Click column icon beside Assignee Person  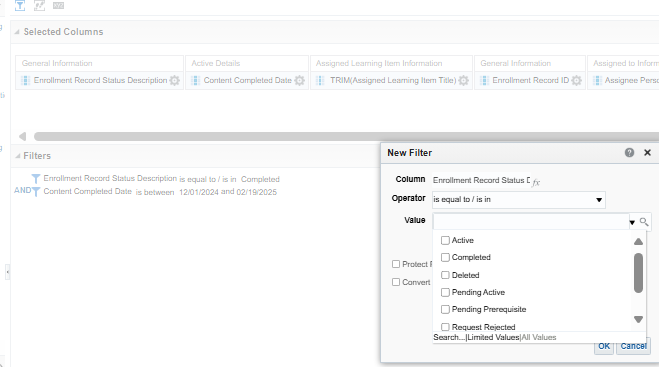[x=597, y=80]
